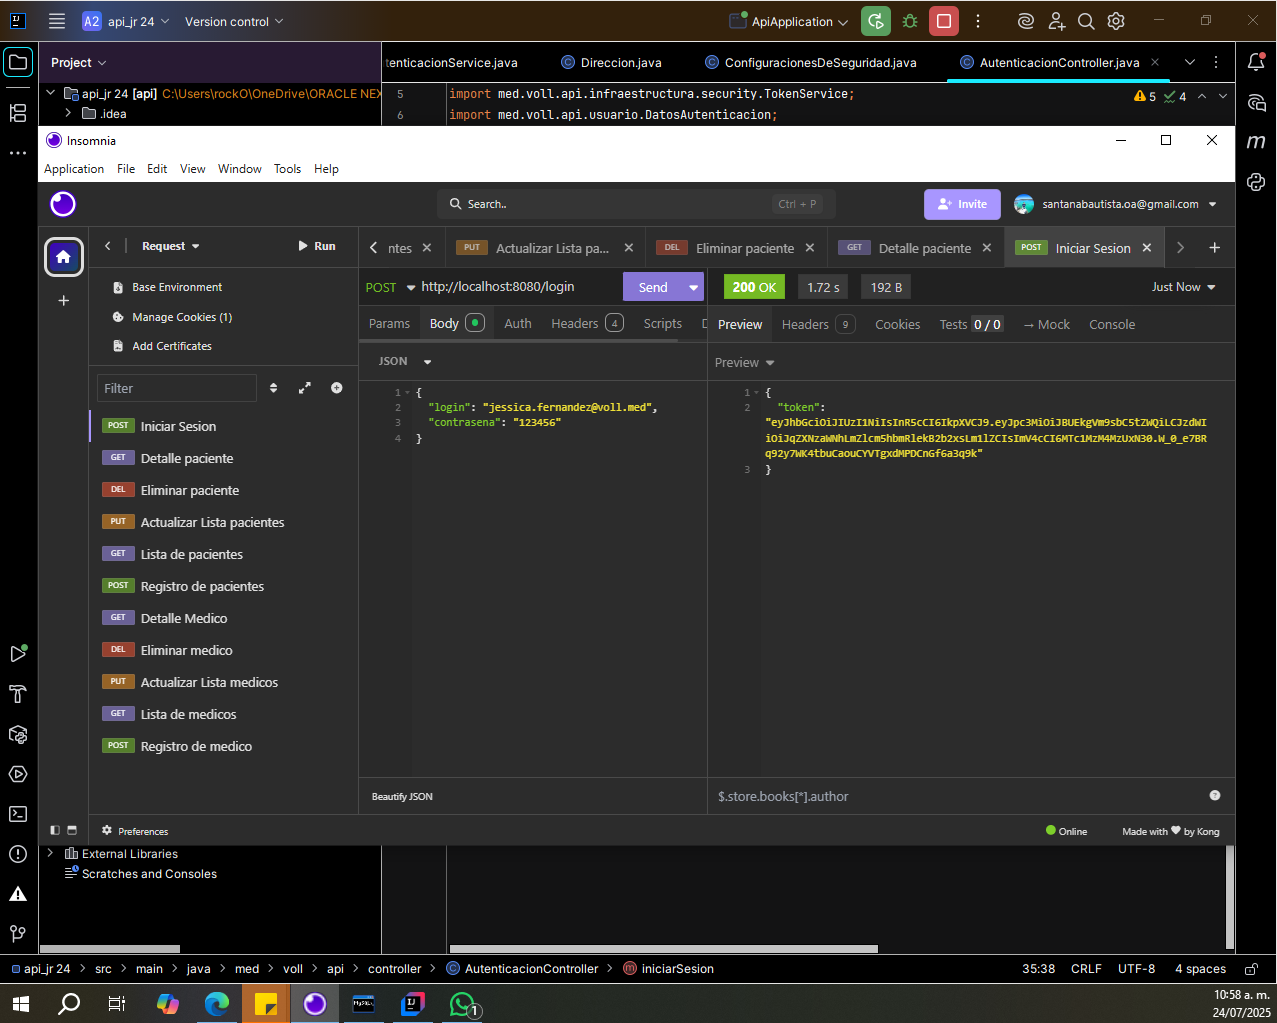Open IntelliJ Project tool window icon
Image resolution: width=1277 pixels, height=1023 pixels.
(18, 62)
